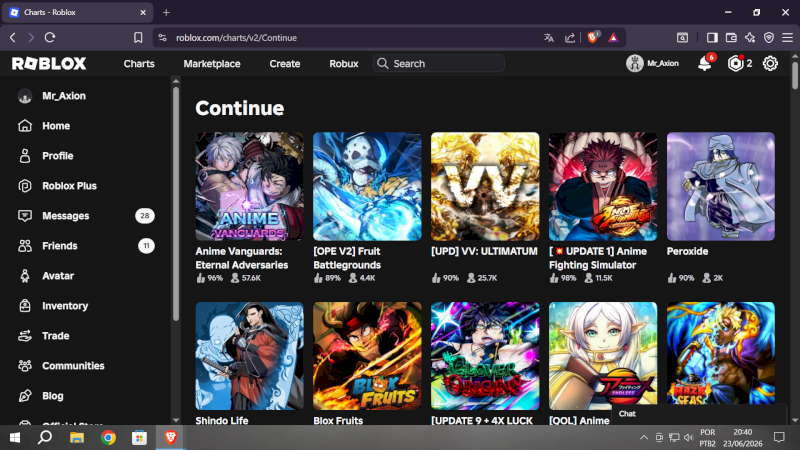This screenshot has width=800, height=450.
Task: Click the Messages sidebar icon
Action: tap(24, 216)
